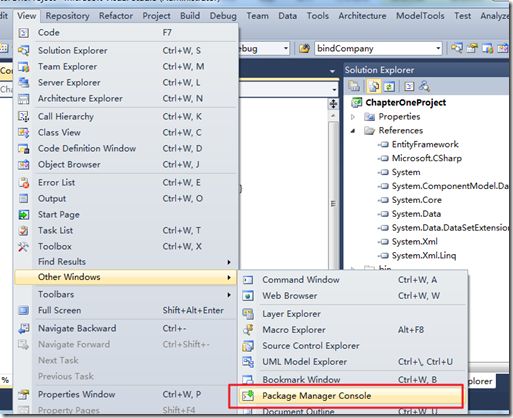Open the Repository menu
The width and height of the screenshot is (513, 418).
coord(67,16)
